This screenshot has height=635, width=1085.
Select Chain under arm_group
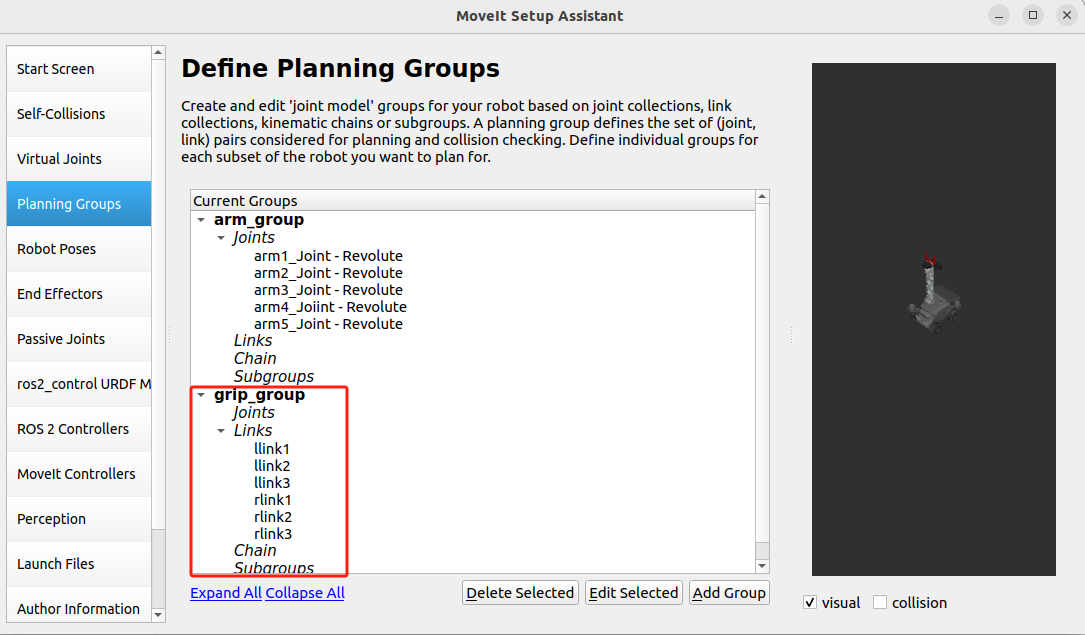pyautogui.click(x=255, y=358)
